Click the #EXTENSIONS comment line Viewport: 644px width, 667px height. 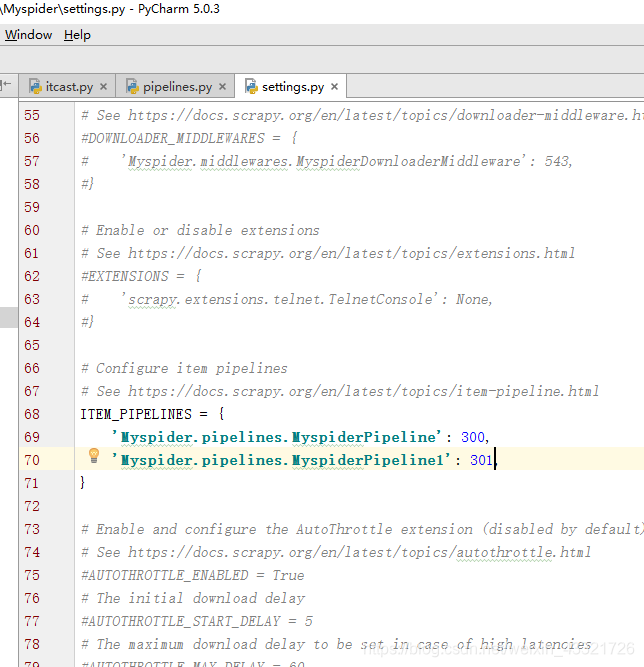pyautogui.click(x=141, y=276)
